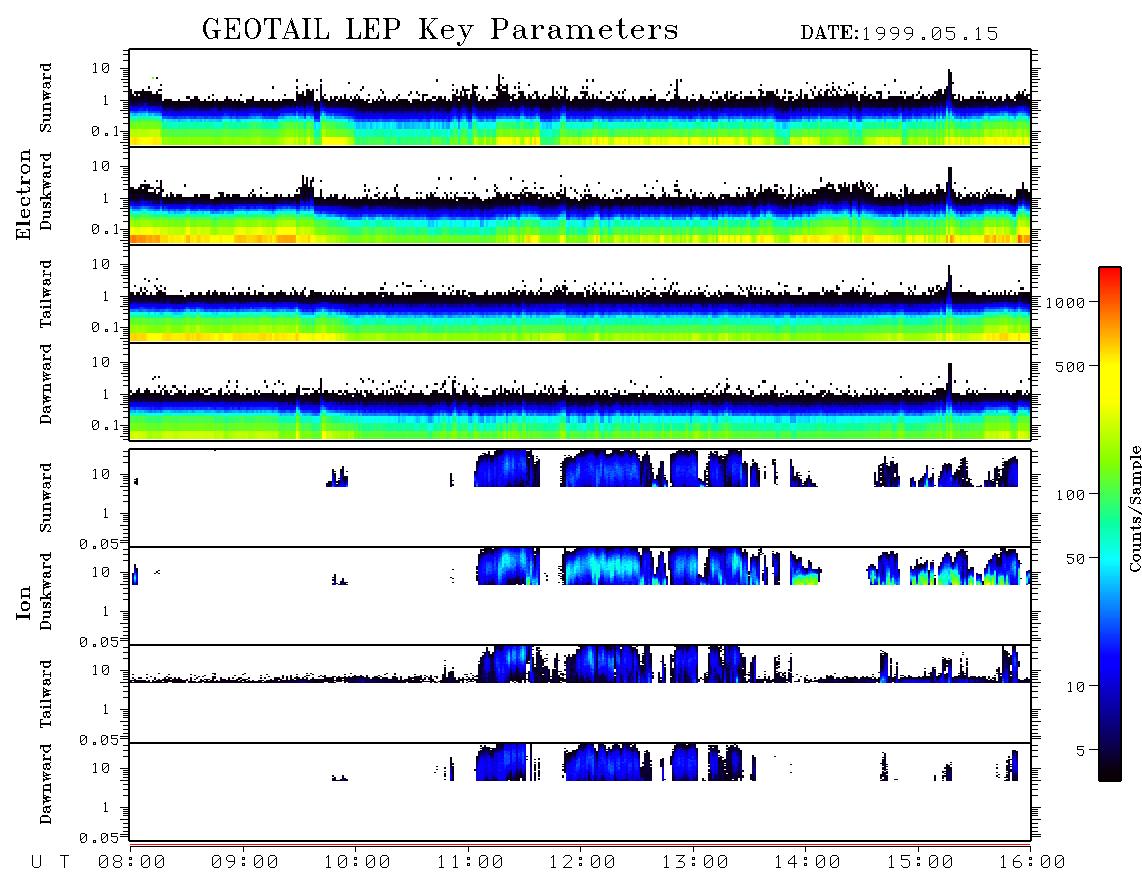Image resolution: width=1142 pixels, height=880 pixels.
Task: Select the Electron "Dawnward" panel label
Action: [46, 384]
